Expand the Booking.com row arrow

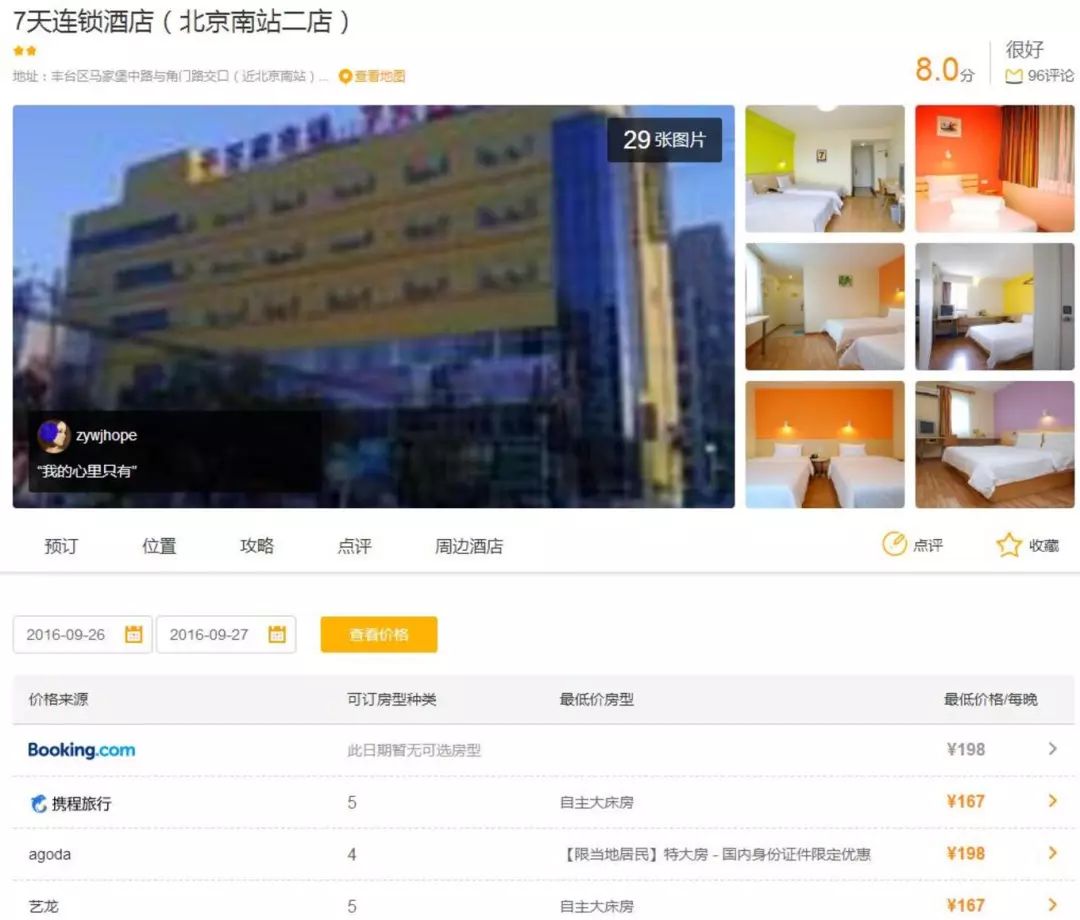(x=1052, y=749)
